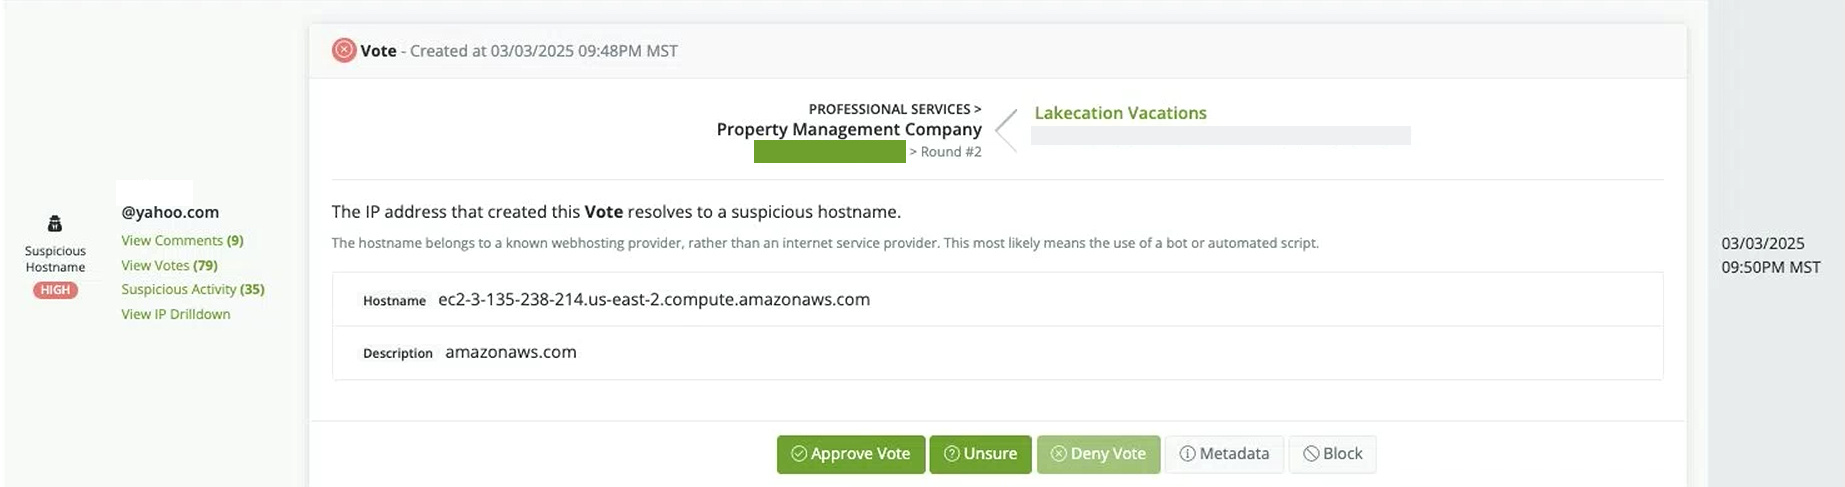
Task: Open View IP Drilldown
Action: [x=175, y=314]
